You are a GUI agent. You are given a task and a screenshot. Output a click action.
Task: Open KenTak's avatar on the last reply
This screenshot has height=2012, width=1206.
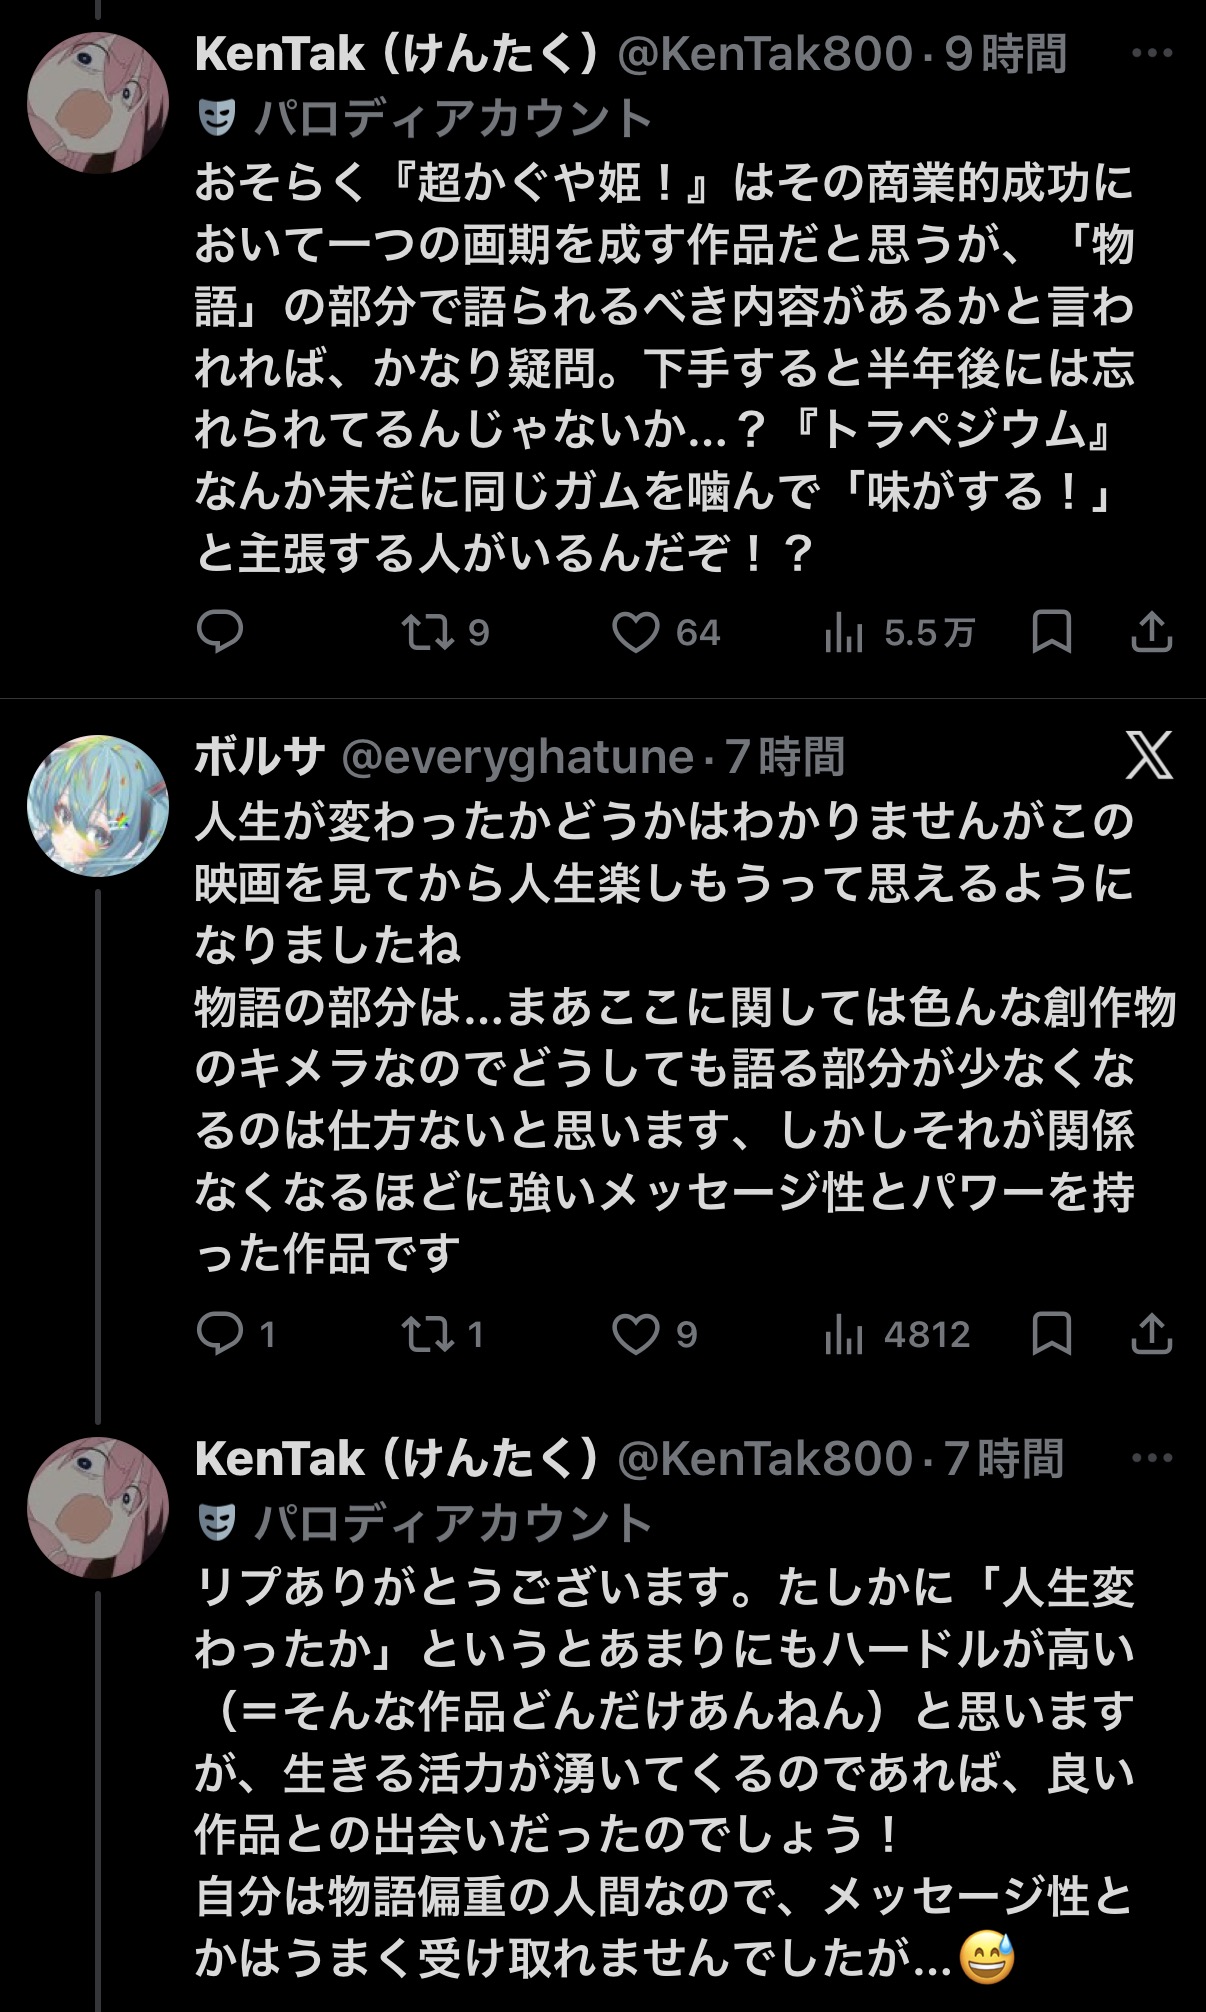point(97,1508)
